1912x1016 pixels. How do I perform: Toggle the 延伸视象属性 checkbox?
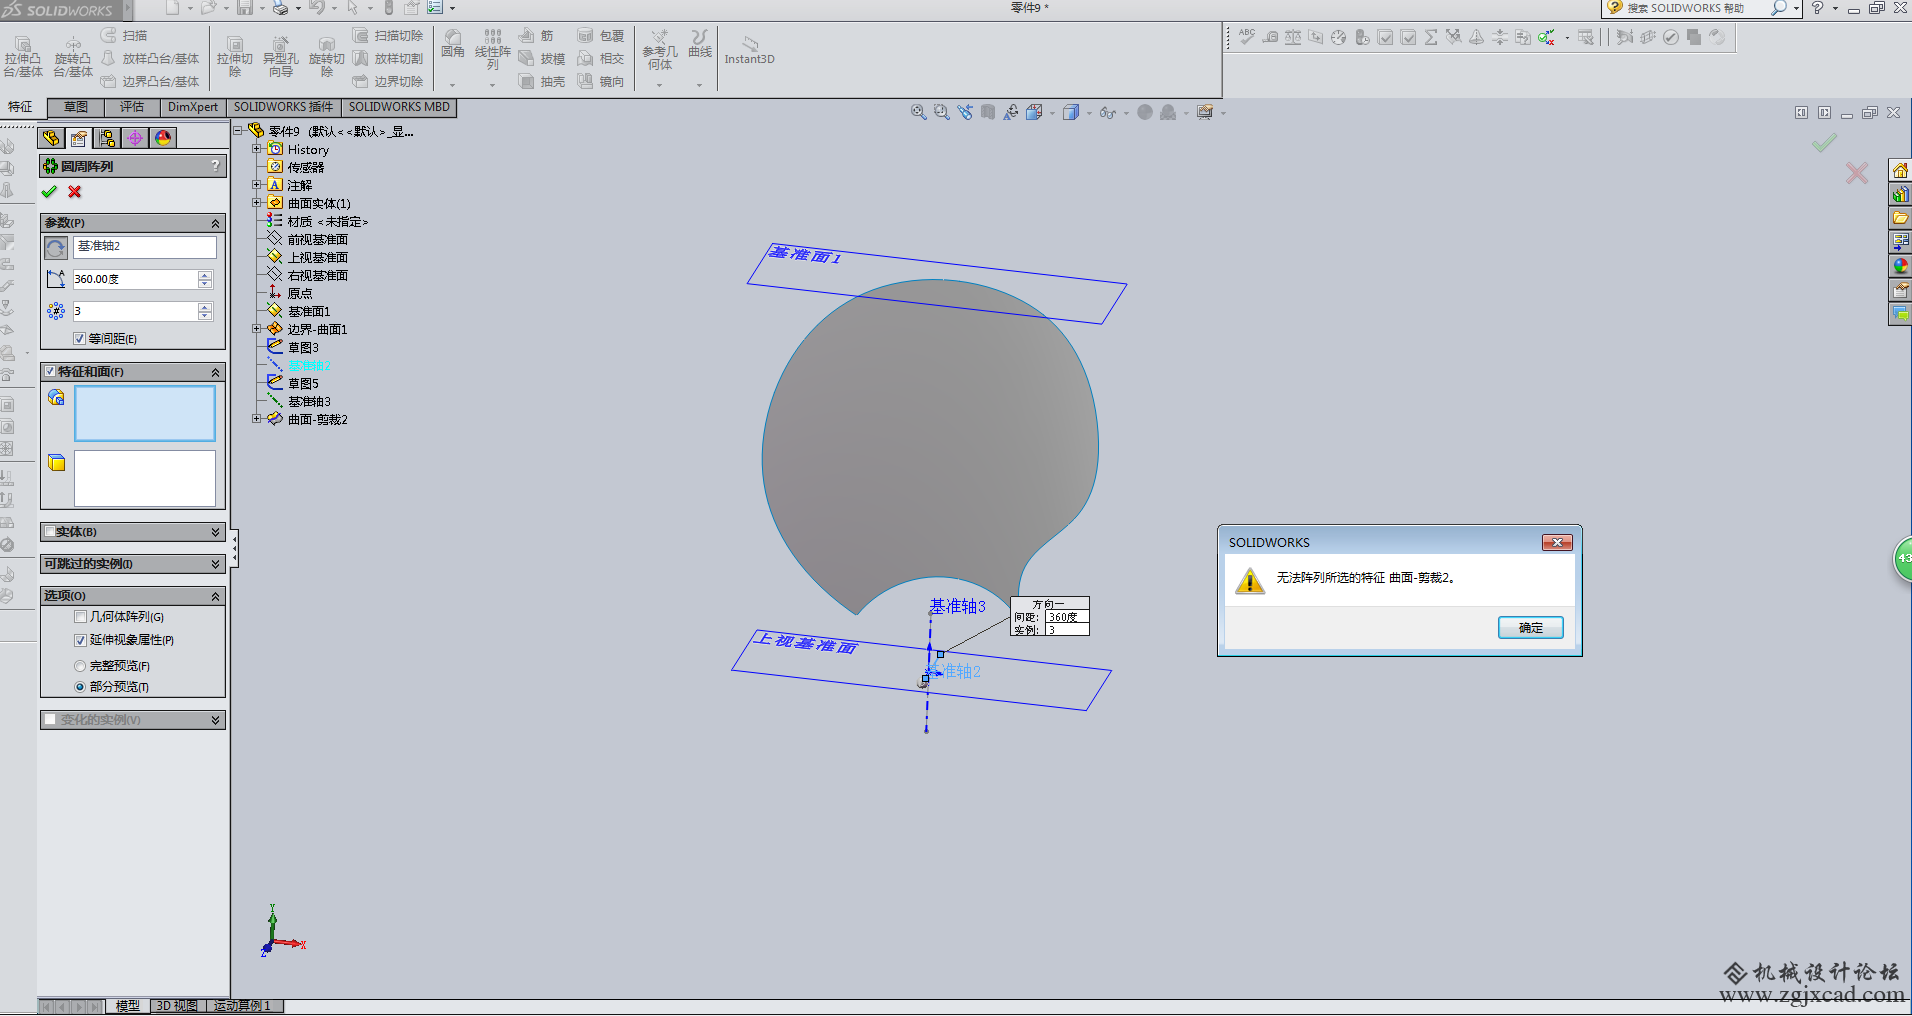pos(81,640)
